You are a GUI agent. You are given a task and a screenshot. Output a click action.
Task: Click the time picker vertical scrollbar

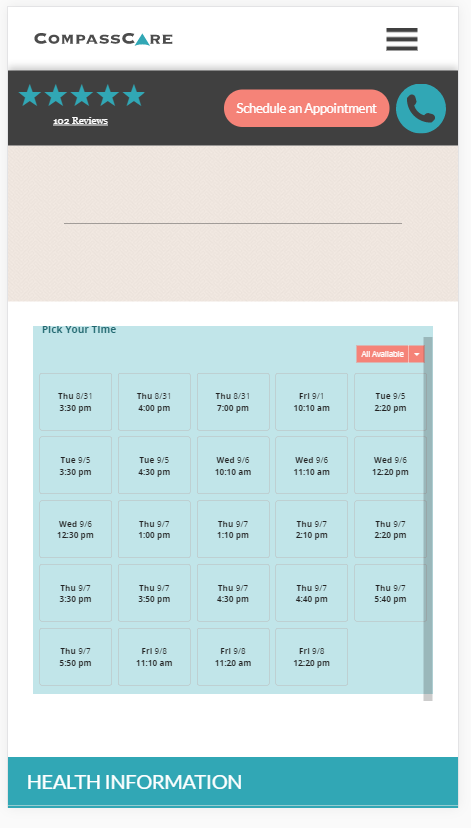click(428, 519)
